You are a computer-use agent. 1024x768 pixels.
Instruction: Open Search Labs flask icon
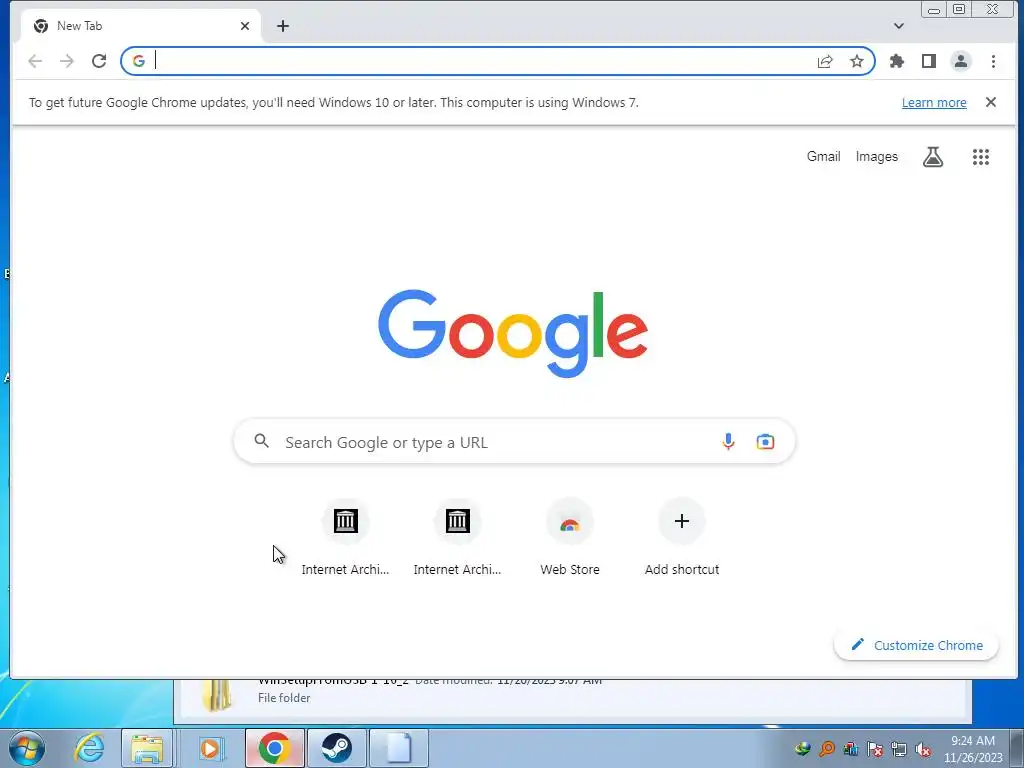(x=933, y=157)
